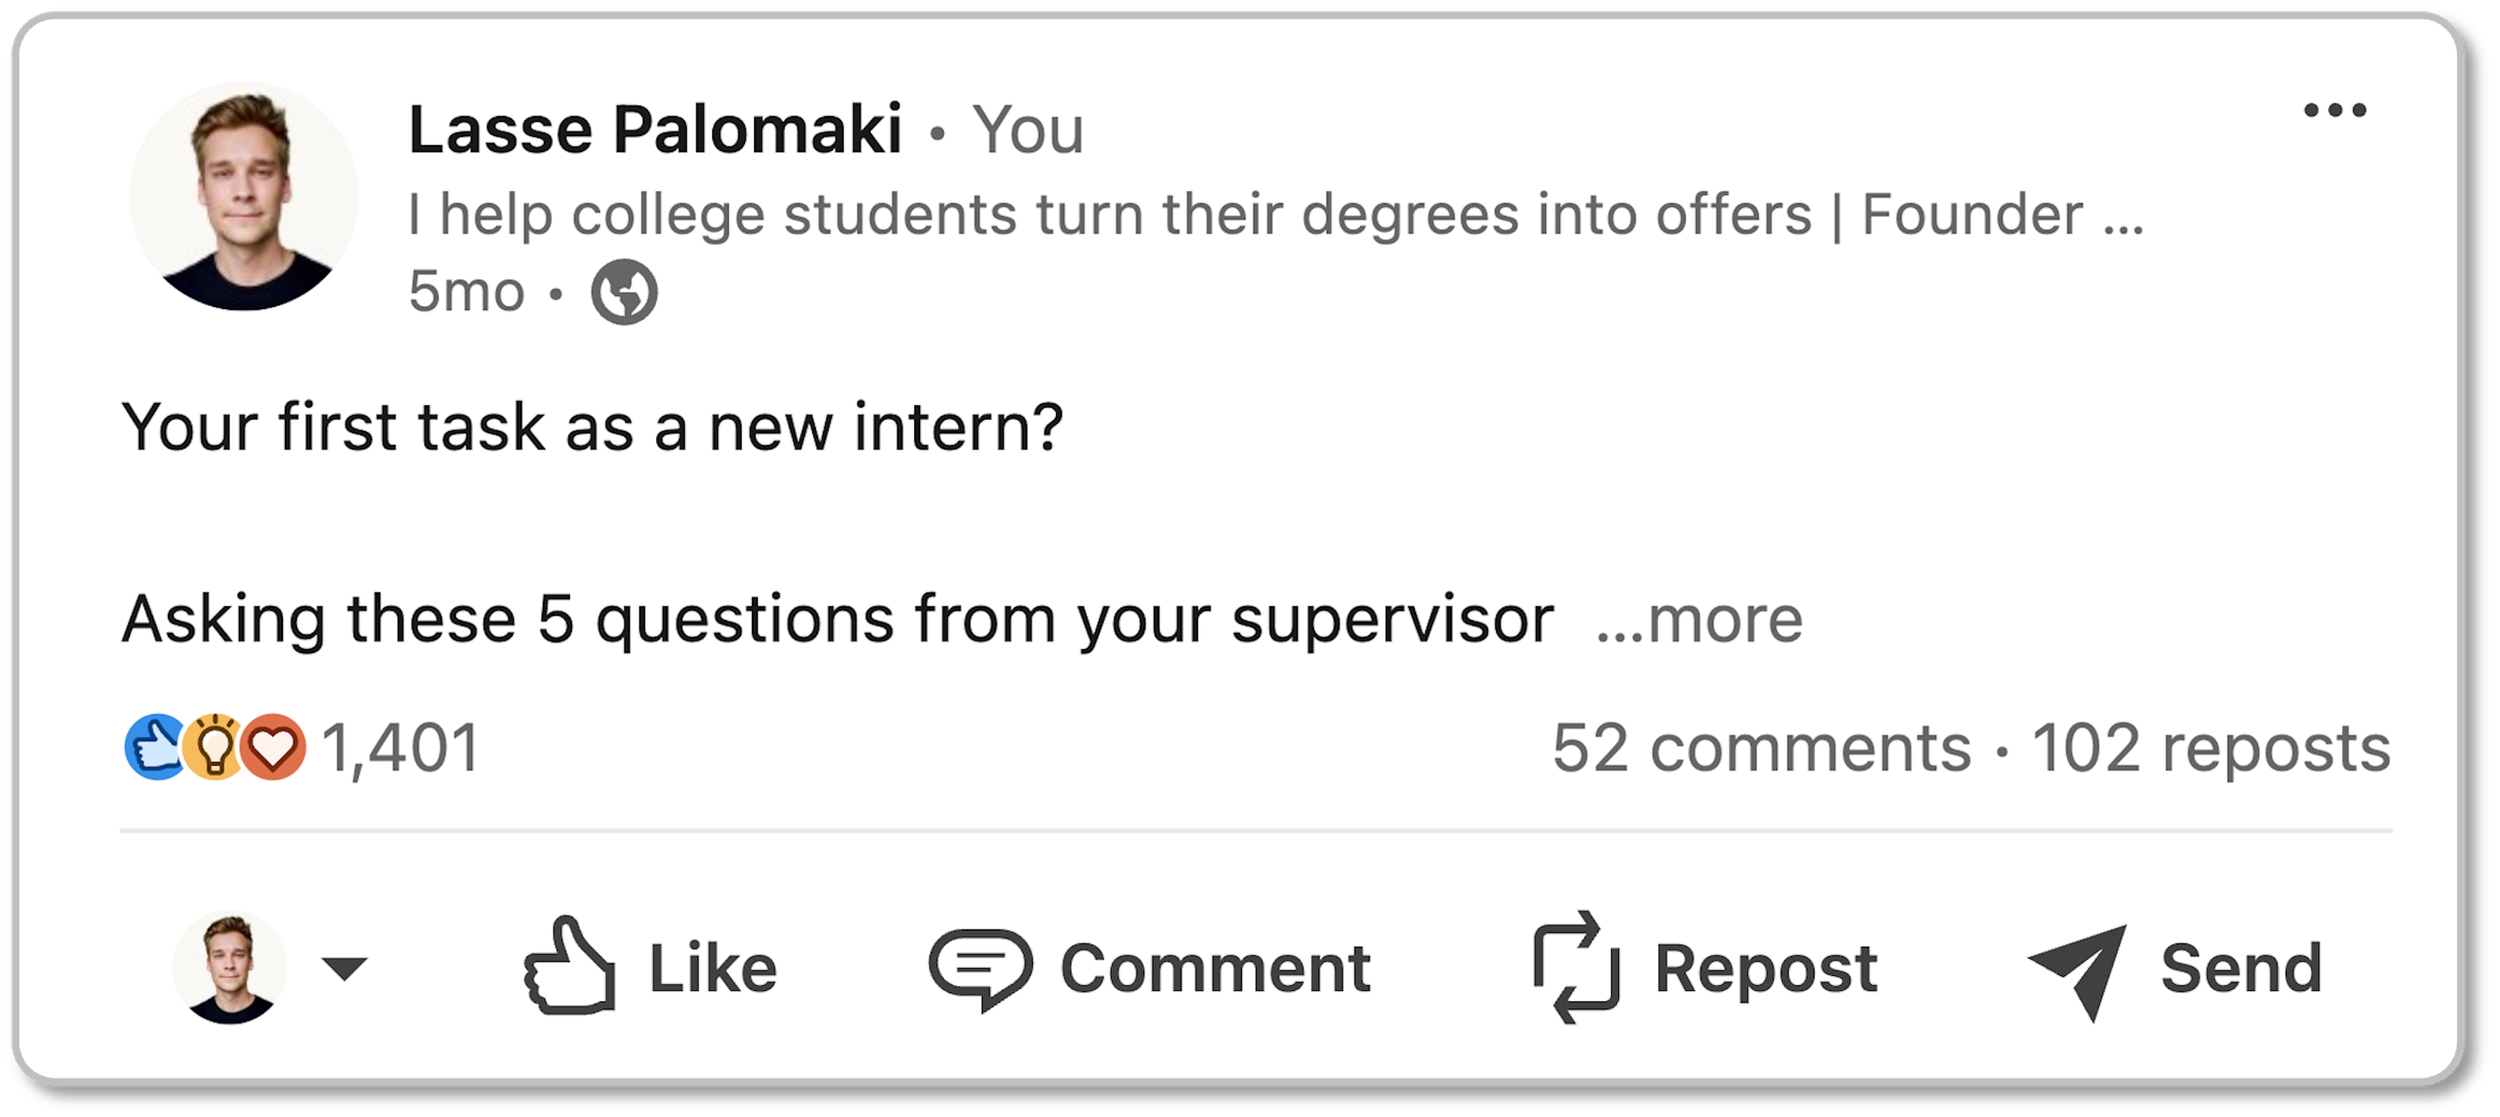This screenshot has width=2500, height=1117.
Task: Click the lightbulb insightful reaction icon
Action: [214, 748]
